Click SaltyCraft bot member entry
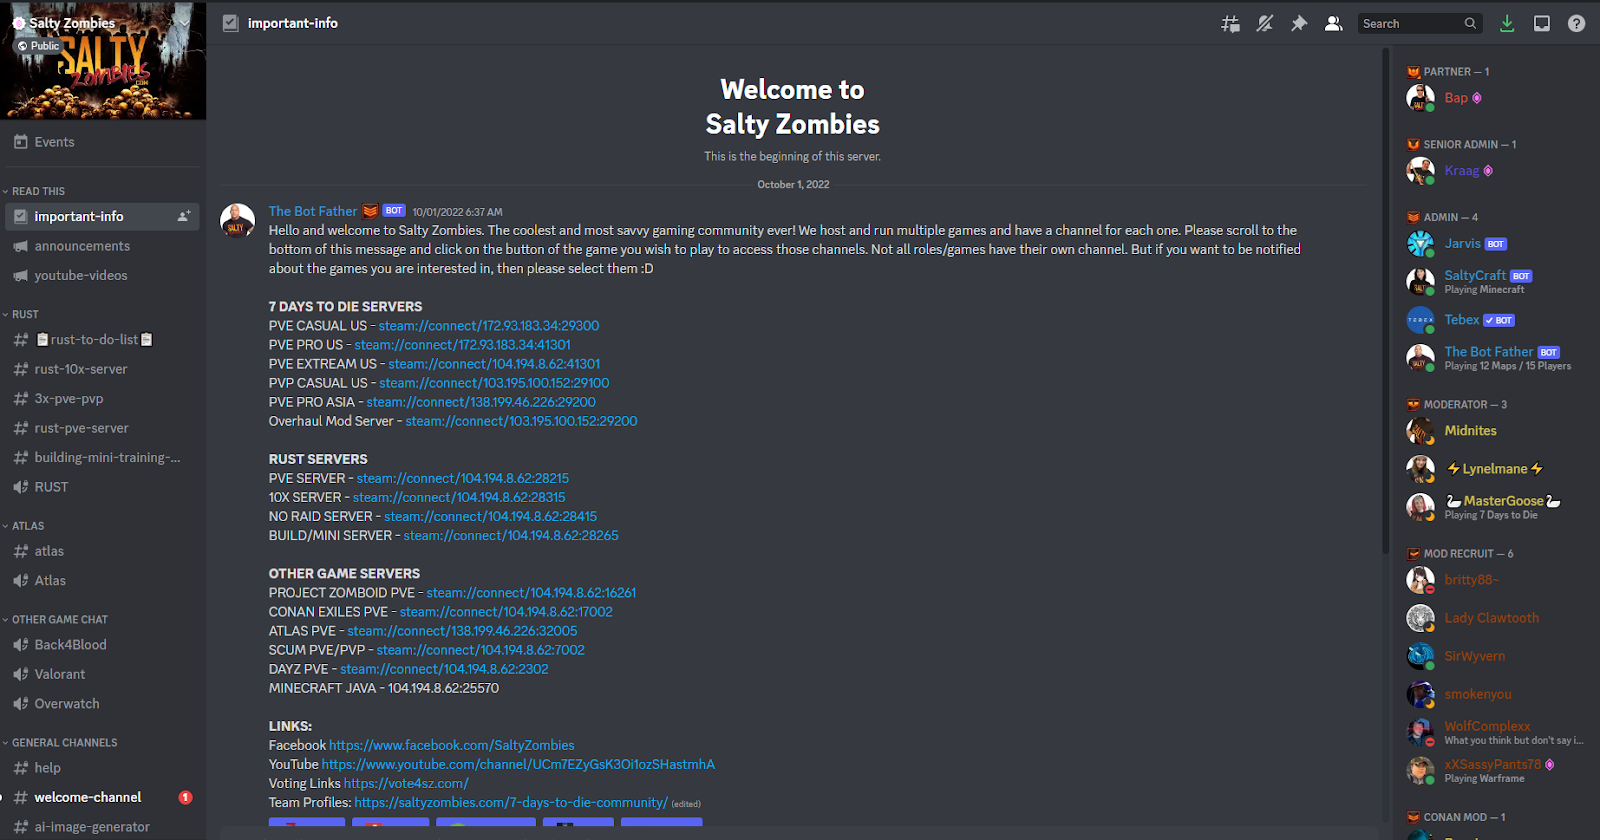Viewport: 1600px width, 840px height. pos(1495,282)
